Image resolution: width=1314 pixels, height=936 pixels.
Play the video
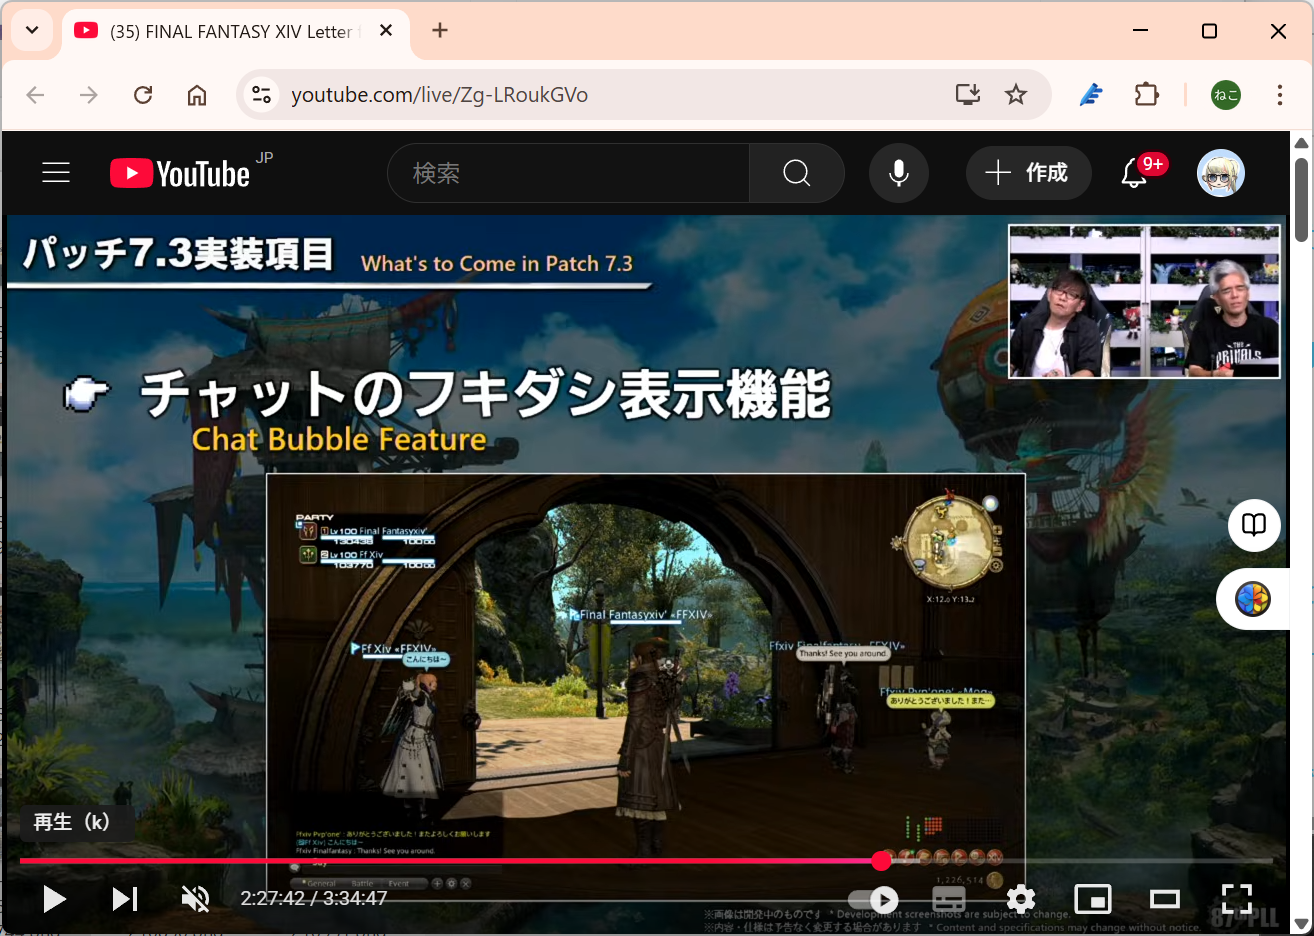pos(54,898)
